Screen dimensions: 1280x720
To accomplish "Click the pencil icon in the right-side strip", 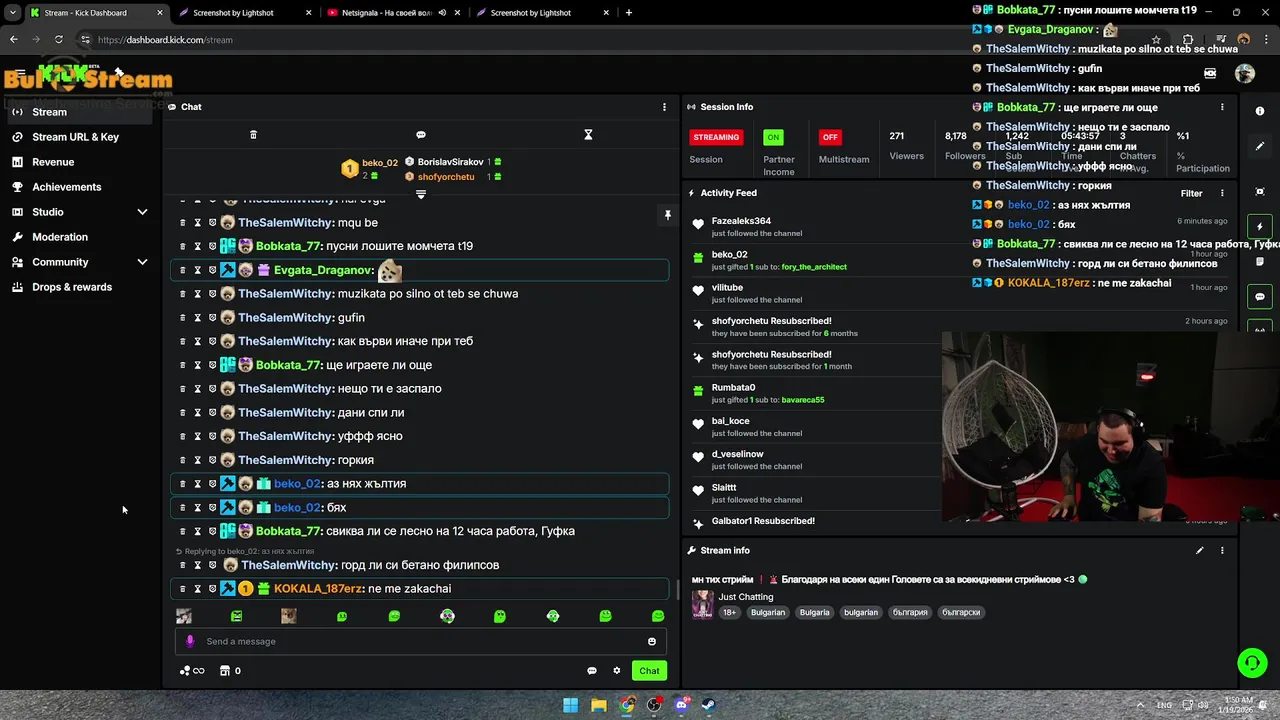I will click(1260, 146).
